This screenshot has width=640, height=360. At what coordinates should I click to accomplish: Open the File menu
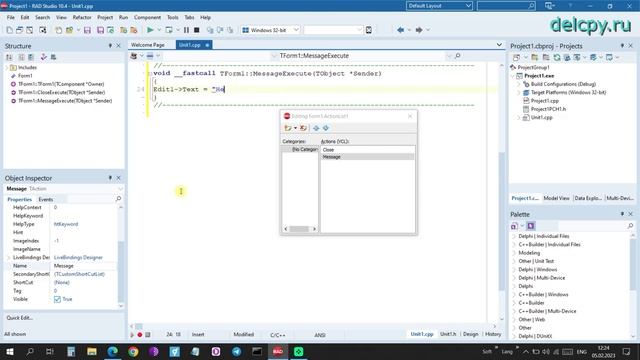coord(11,18)
